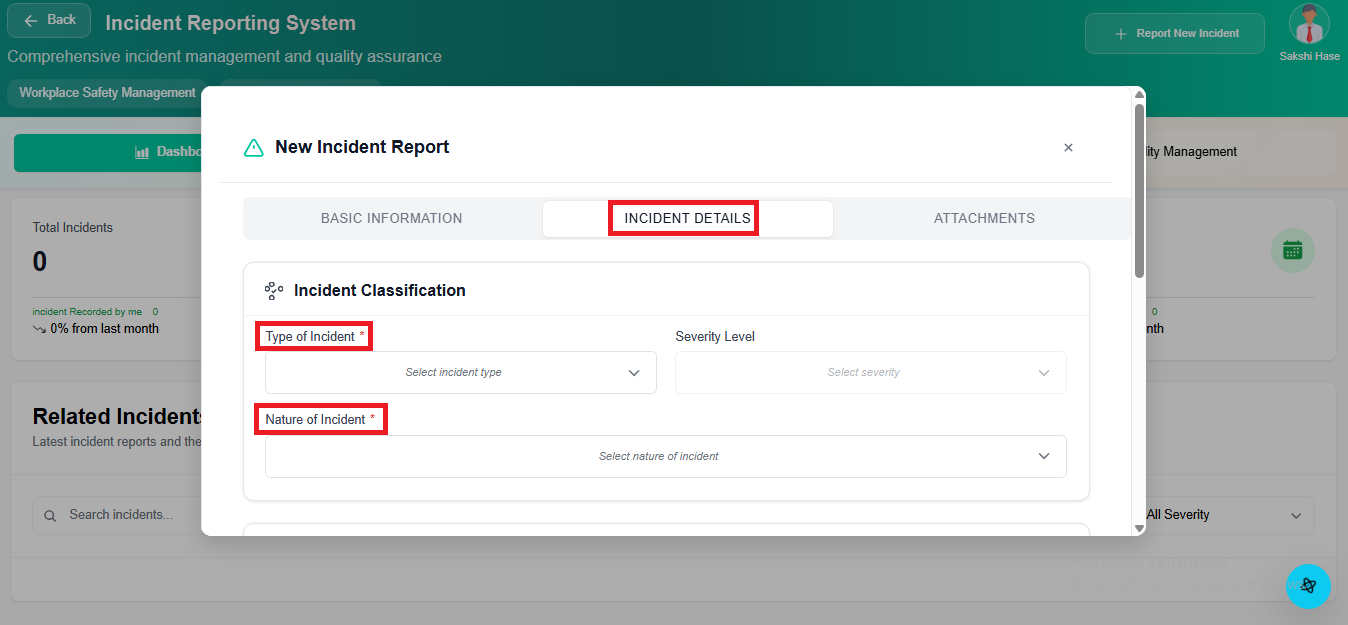Click the Back button
This screenshot has height=625, width=1348.
coord(49,20)
